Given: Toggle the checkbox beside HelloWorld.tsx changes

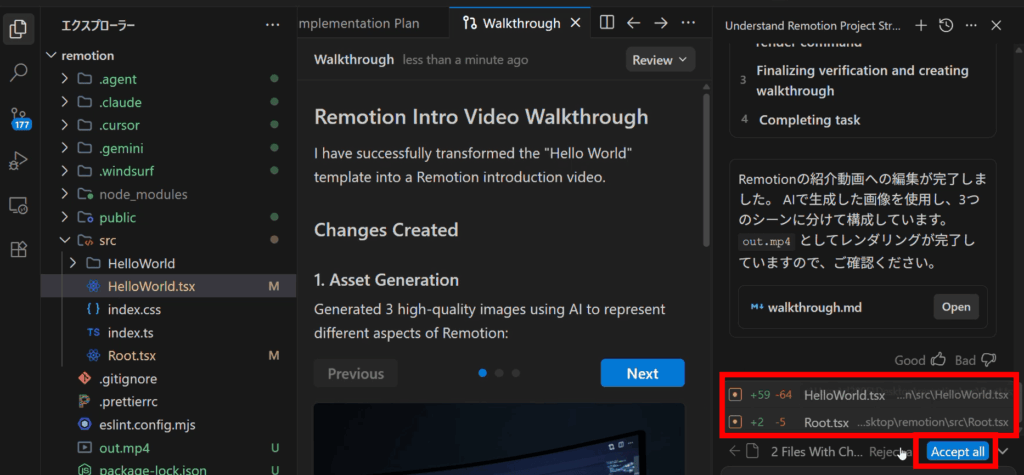Looking at the screenshot, I should [736, 395].
